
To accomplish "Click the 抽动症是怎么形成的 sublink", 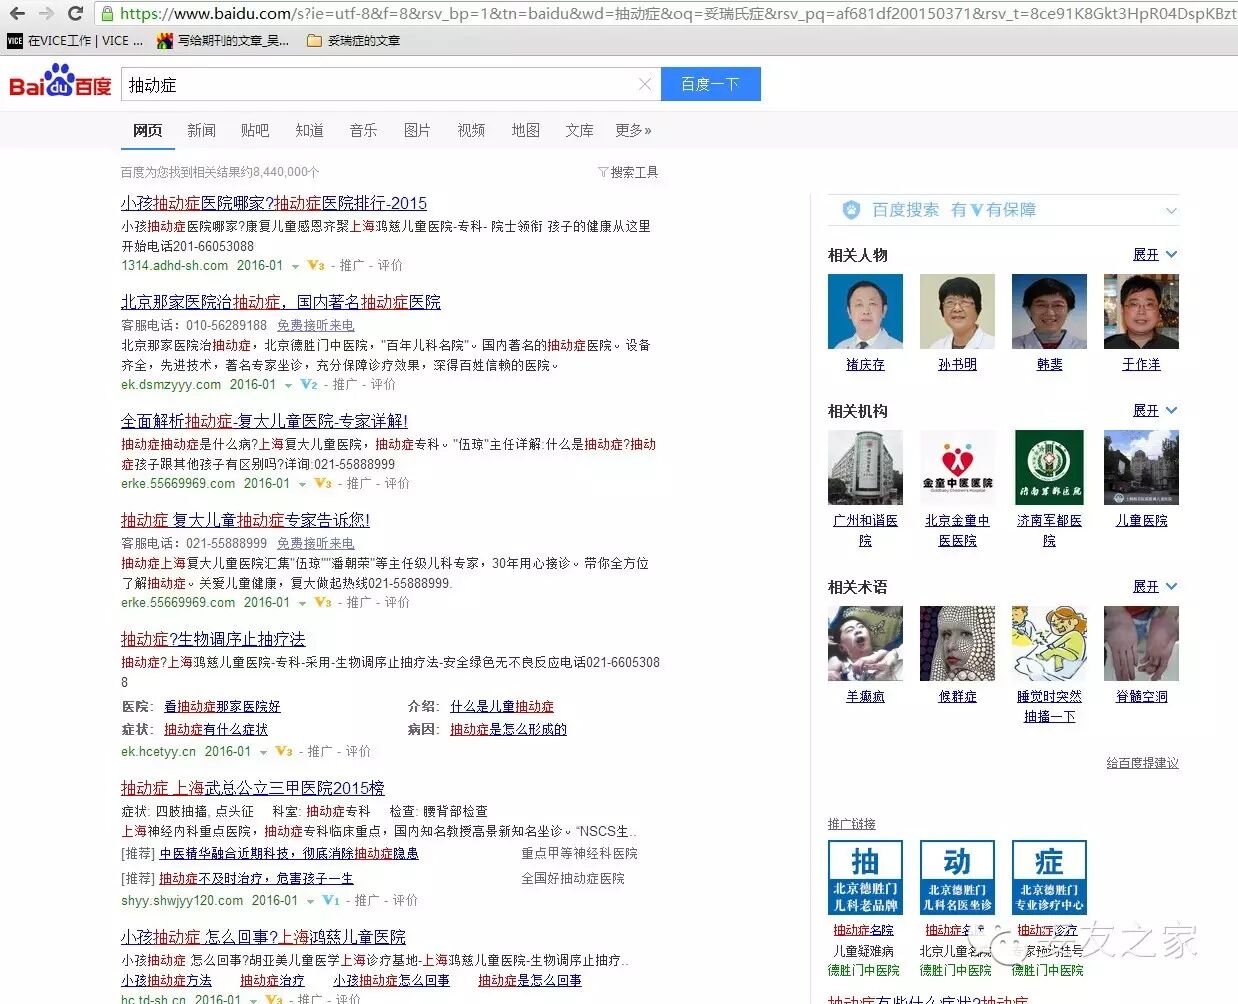I will (x=508, y=729).
